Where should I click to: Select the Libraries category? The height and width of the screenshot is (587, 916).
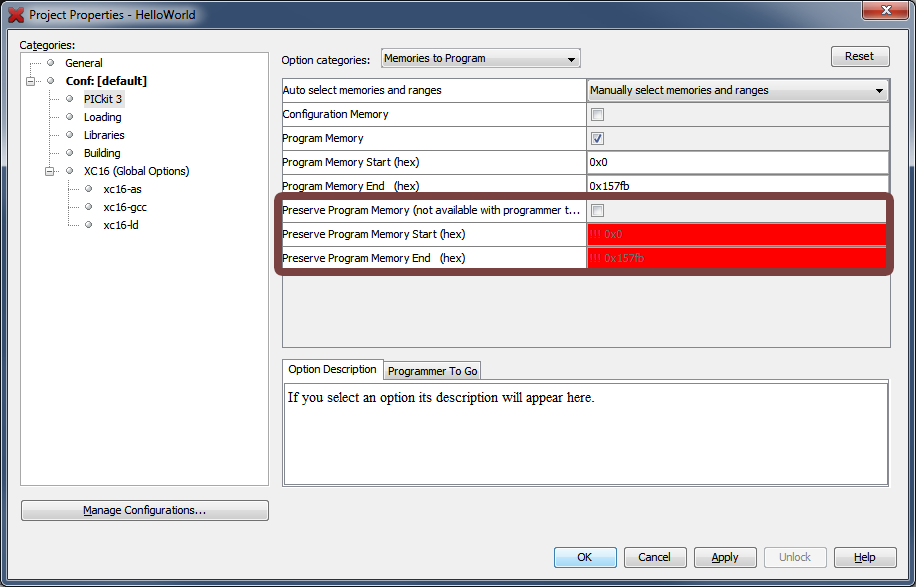pos(104,135)
